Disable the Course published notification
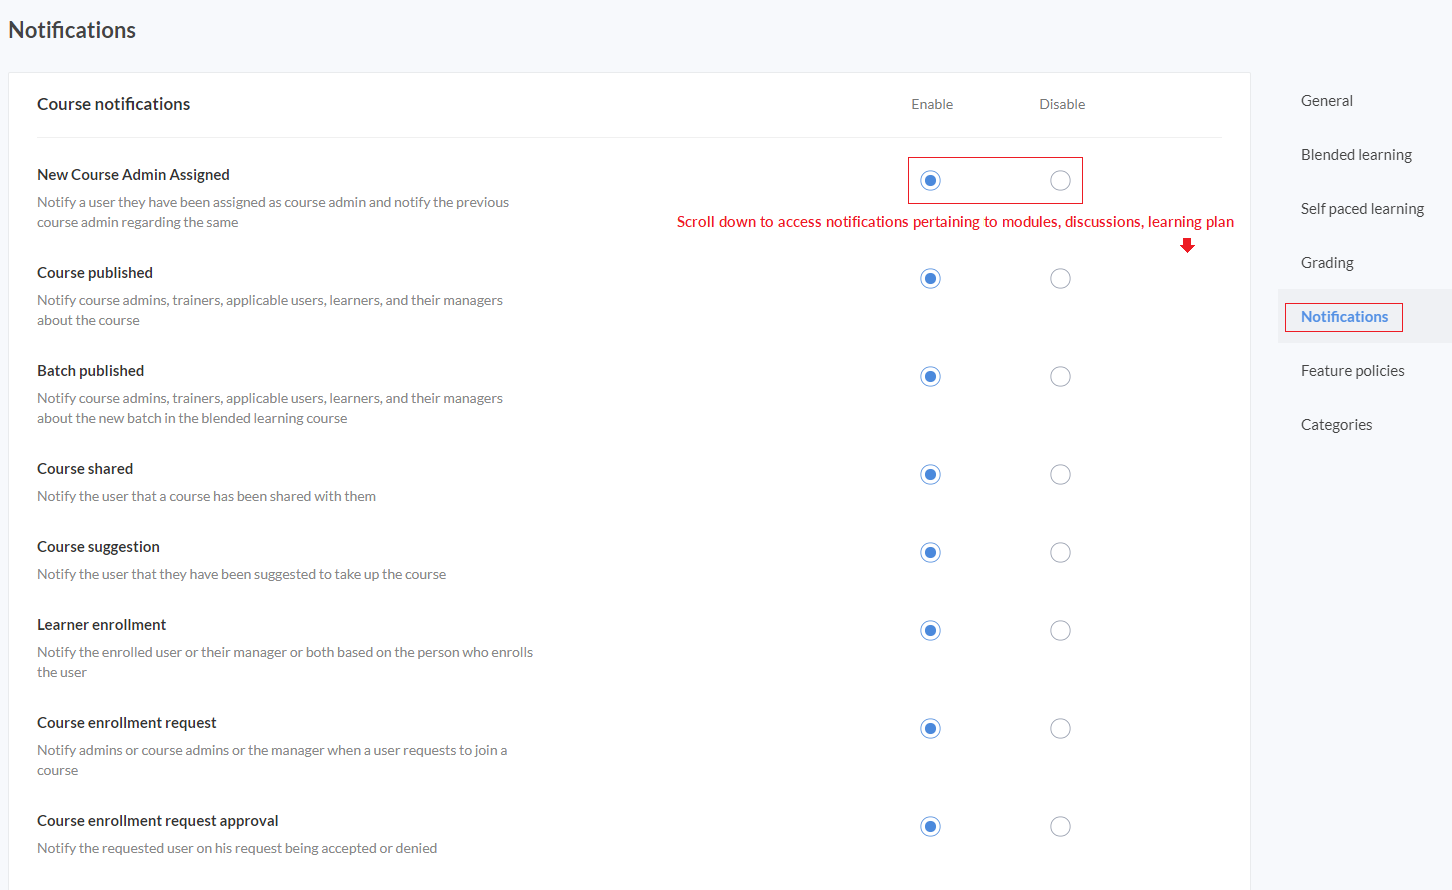The image size is (1452, 890). 1060,279
